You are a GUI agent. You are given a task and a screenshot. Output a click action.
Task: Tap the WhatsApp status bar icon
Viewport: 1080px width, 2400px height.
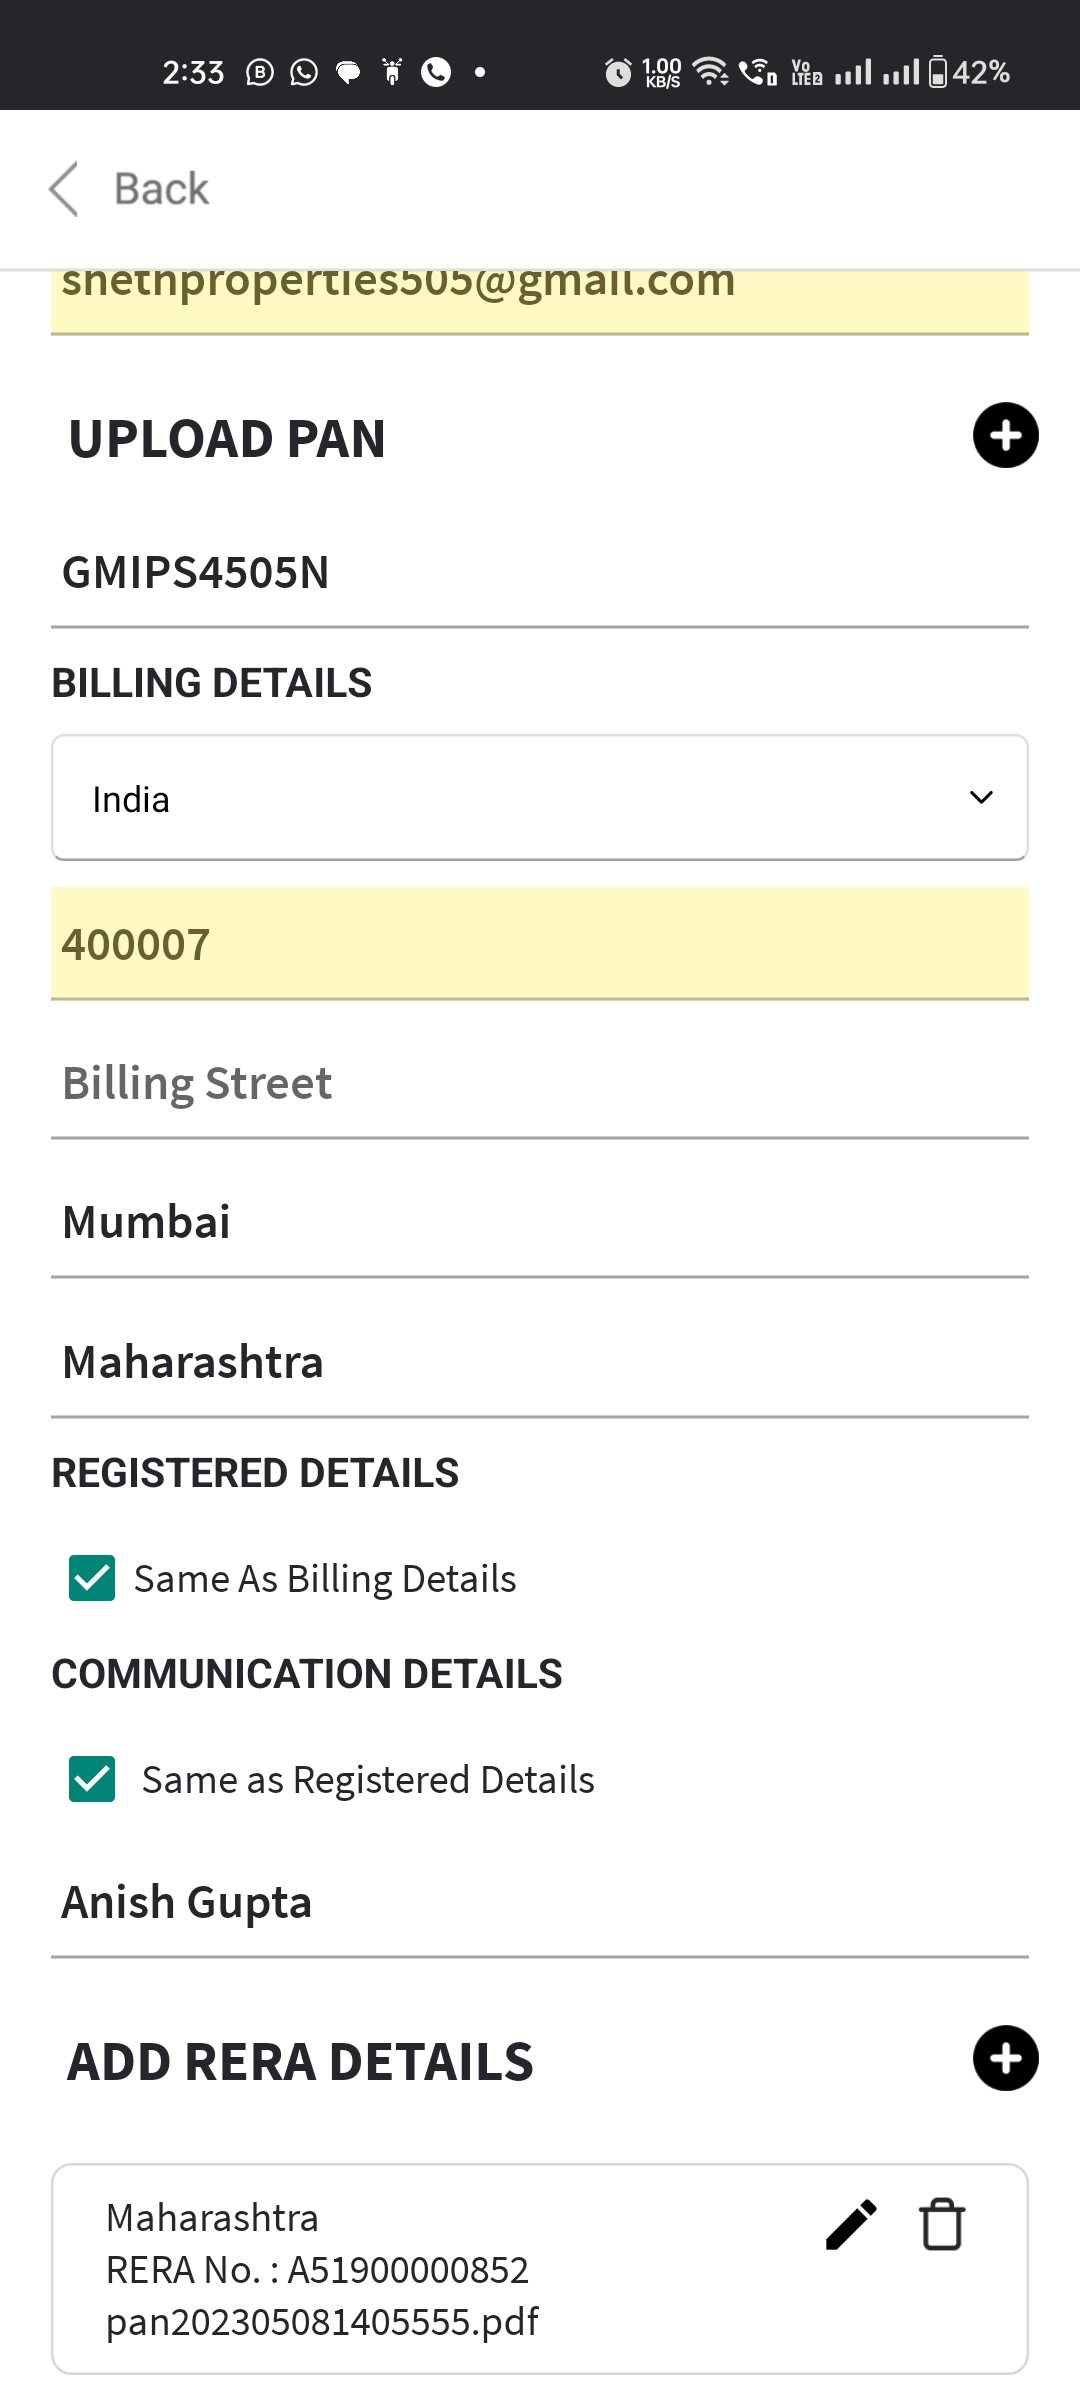click(304, 72)
